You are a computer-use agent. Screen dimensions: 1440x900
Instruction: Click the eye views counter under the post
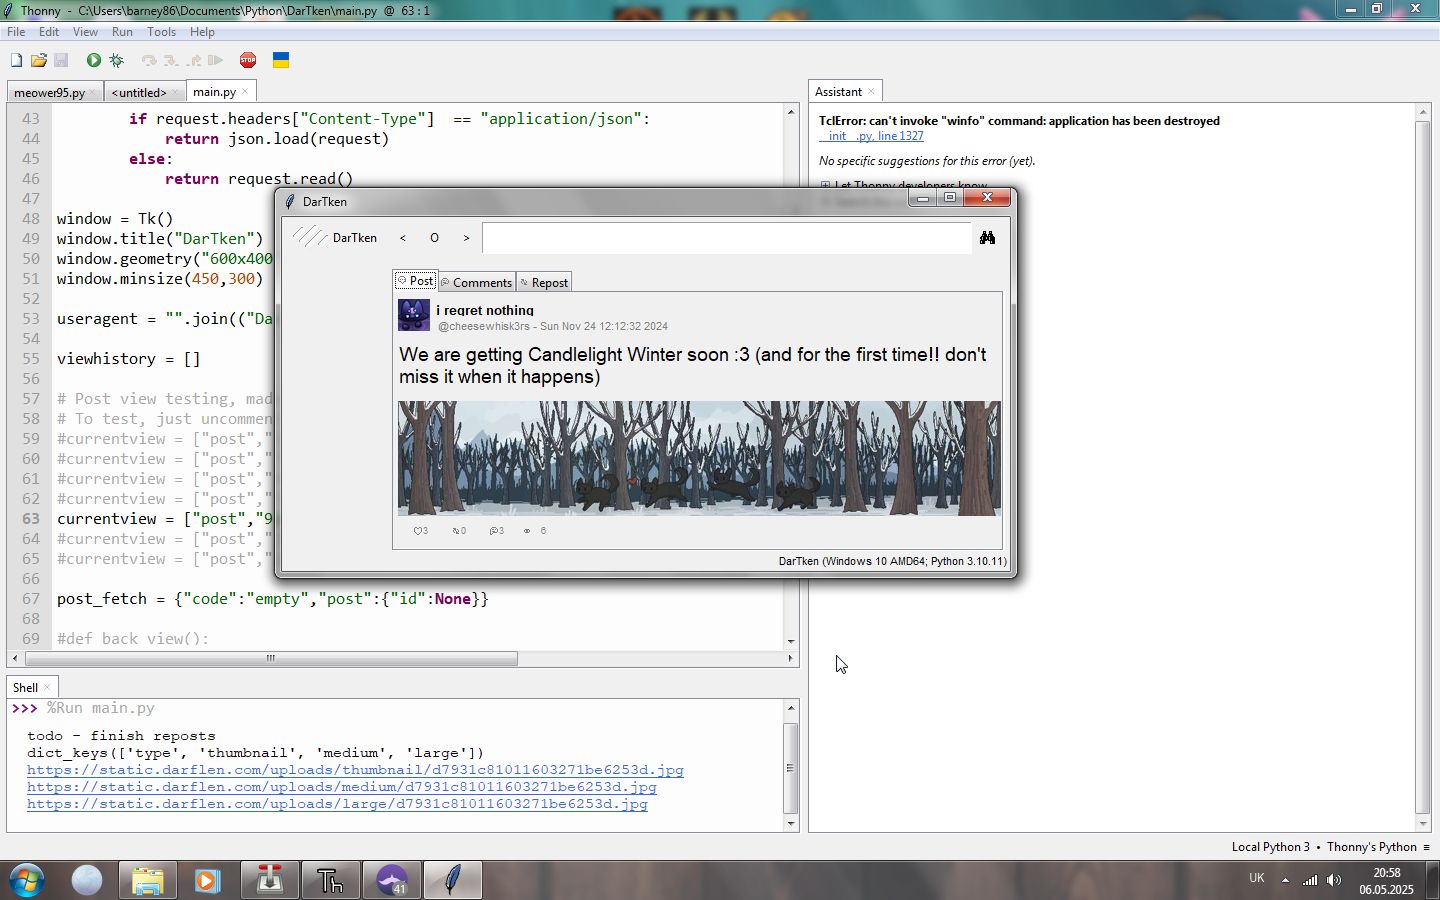[534, 531]
